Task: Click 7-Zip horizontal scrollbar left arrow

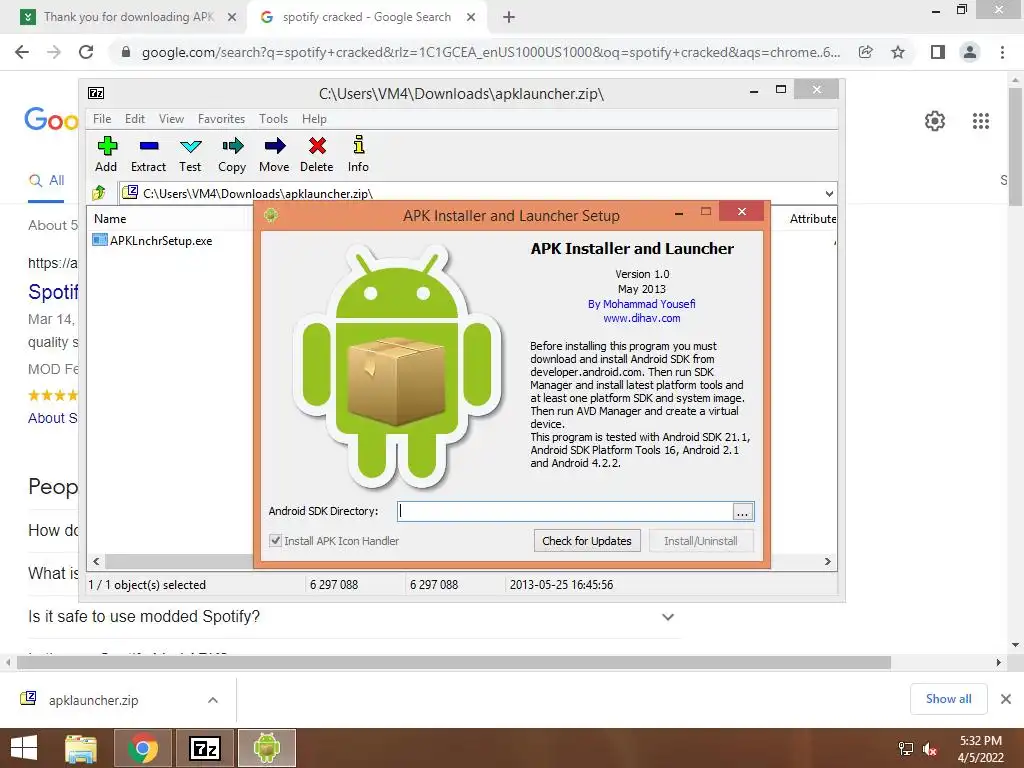Action: click(96, 562)
